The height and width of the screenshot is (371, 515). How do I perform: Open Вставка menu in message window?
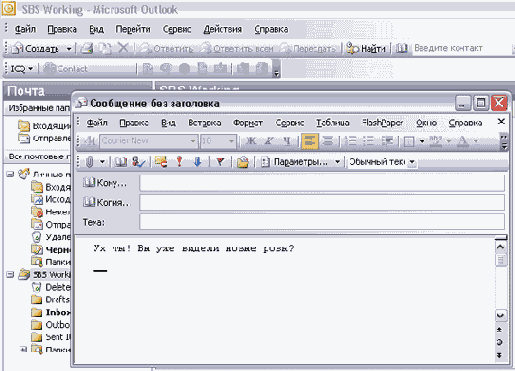(x=205, y=123)
